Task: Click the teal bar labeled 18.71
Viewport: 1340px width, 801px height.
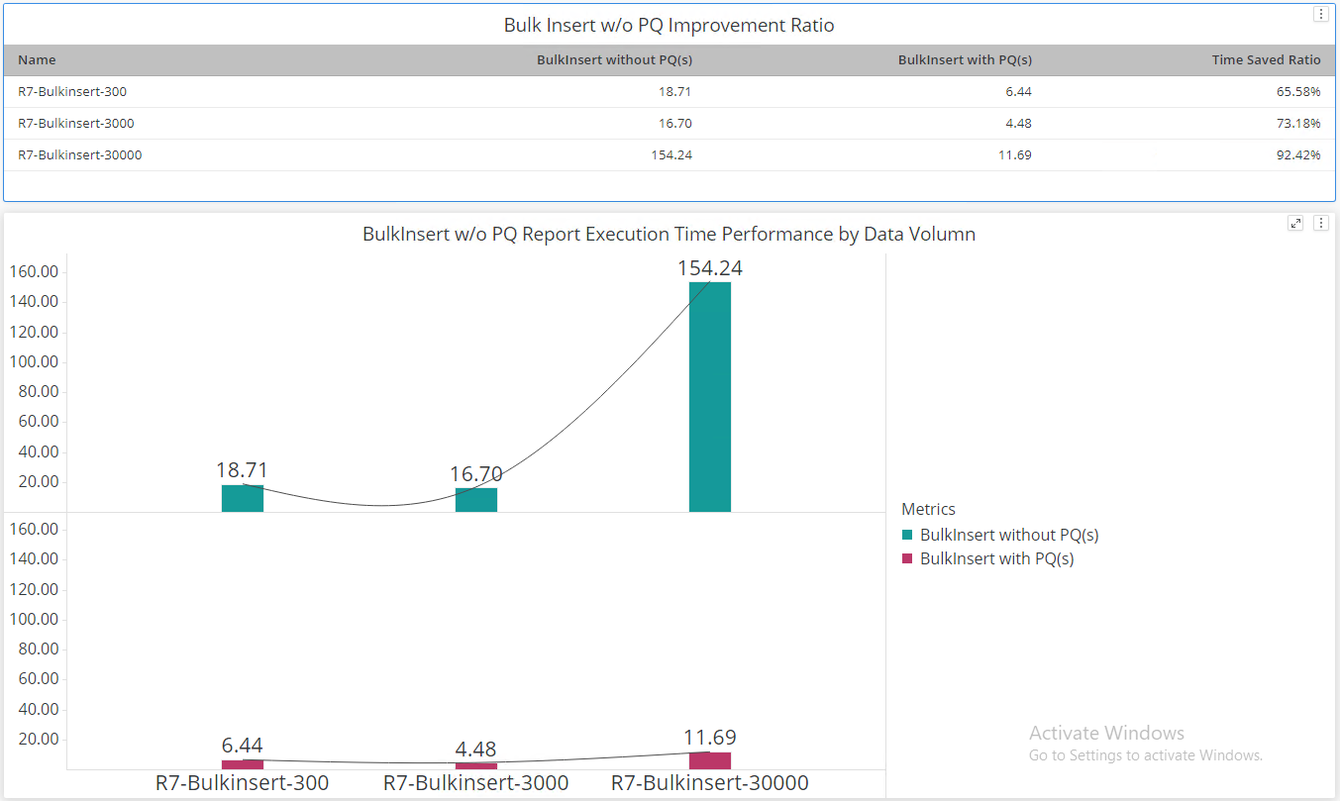Action: pyautogui.click(x=242, y=499)
